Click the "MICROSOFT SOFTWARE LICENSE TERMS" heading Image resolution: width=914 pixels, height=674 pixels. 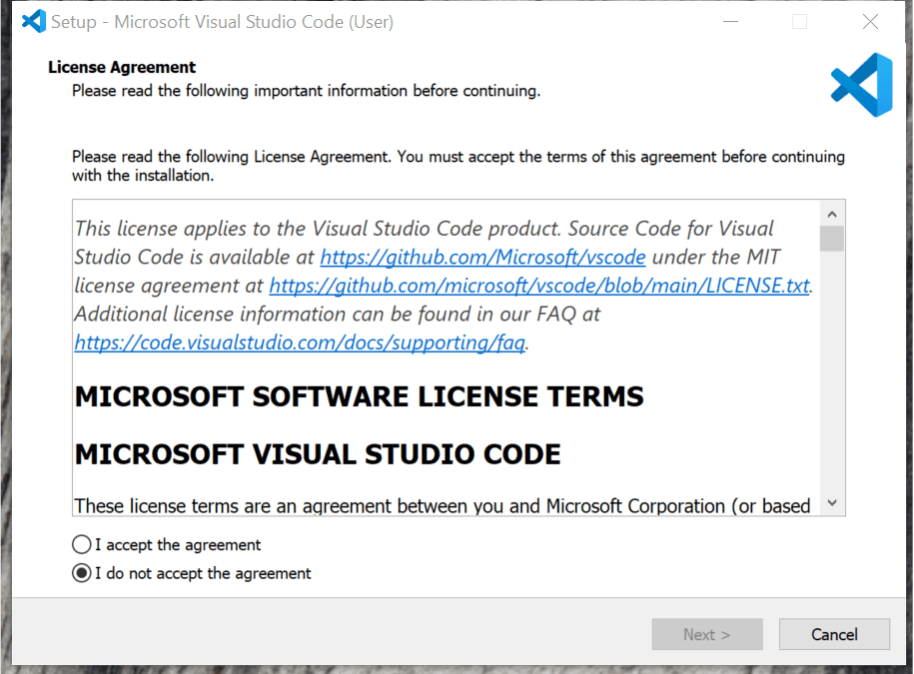pyautogui.click(x=359, y=397)
